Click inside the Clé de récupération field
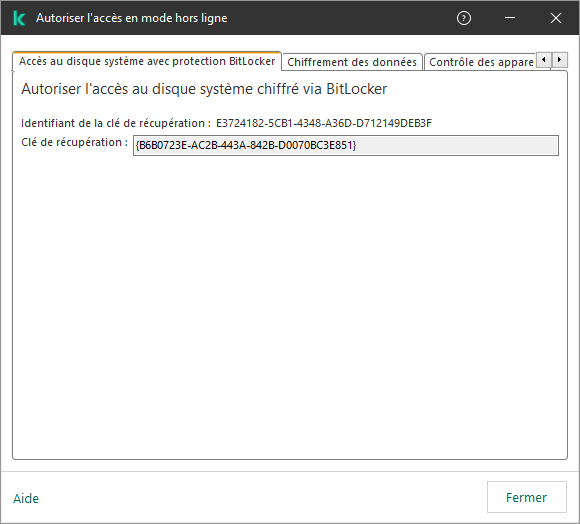This screenshot has height=524, width=580. coord(345,145)
